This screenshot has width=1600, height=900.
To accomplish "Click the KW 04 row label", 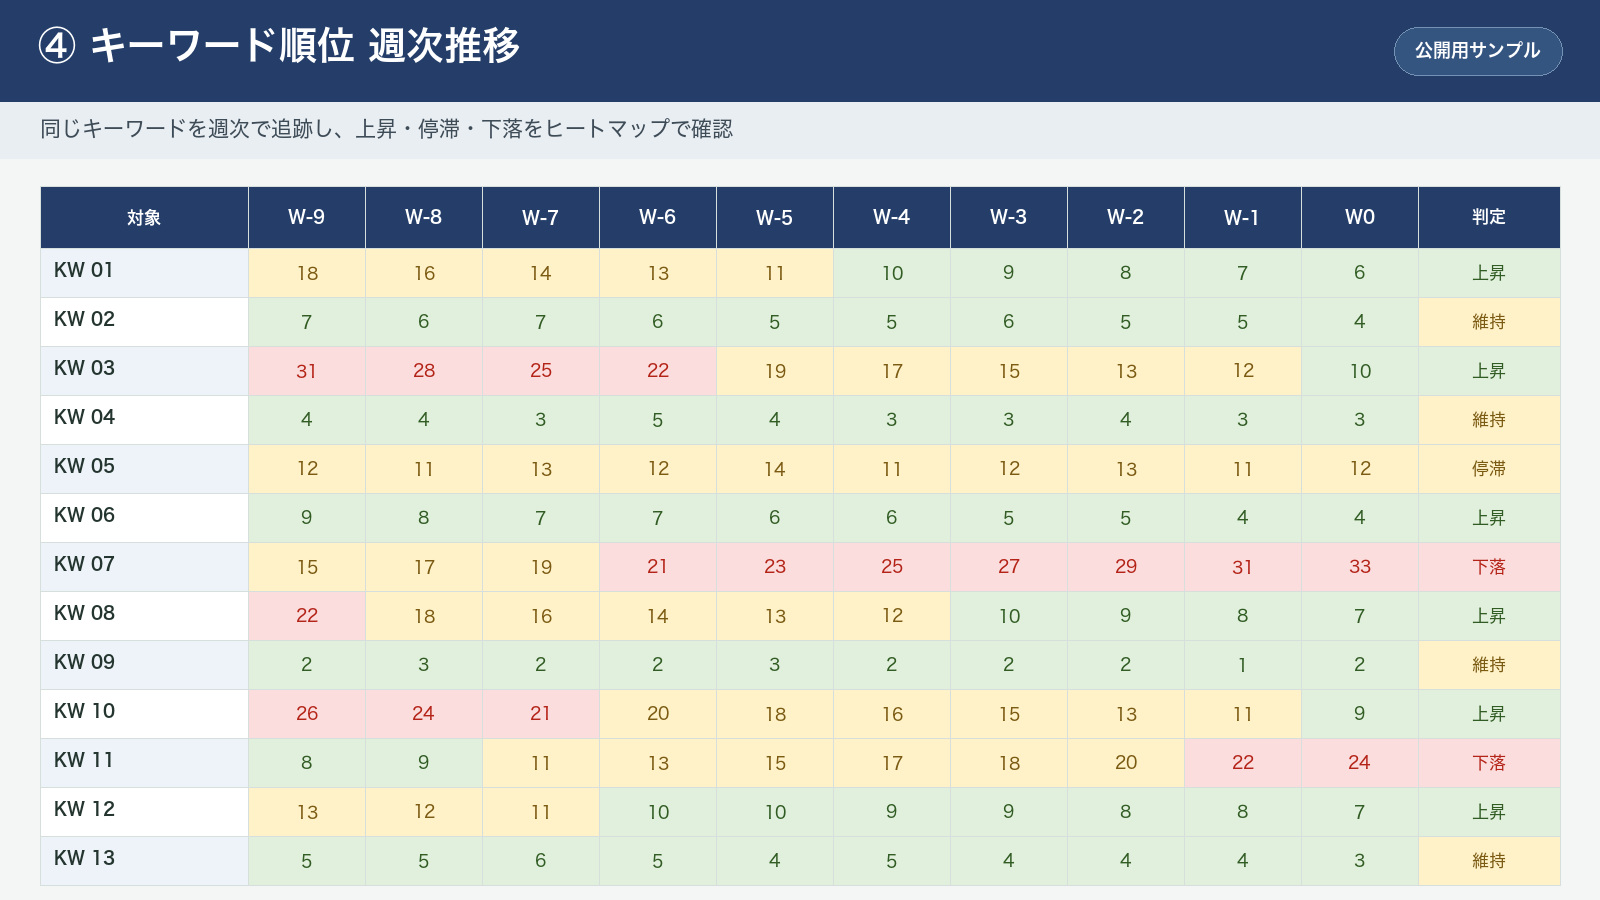I will tap(144, 420).
